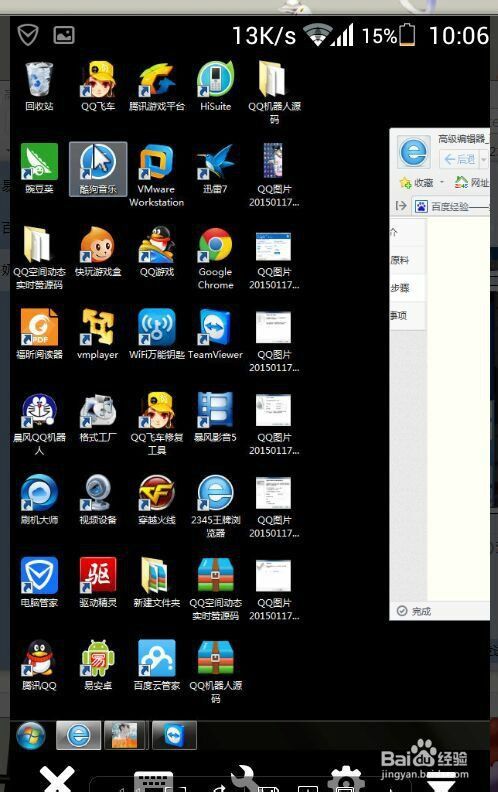The image size is (498, 792).
Task: Open the Windows Start orb
Action: [31, 735]
